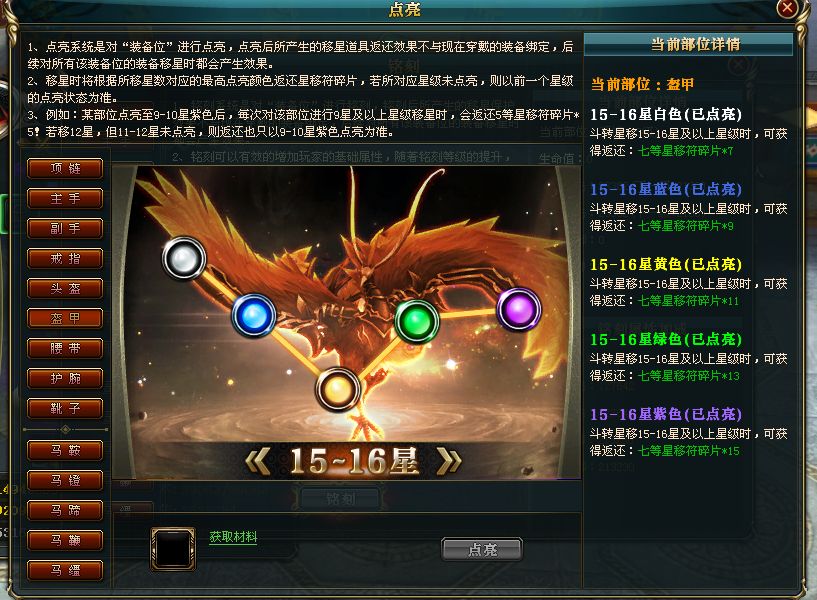
Task: Select the blue star orb
Action: 254,316
